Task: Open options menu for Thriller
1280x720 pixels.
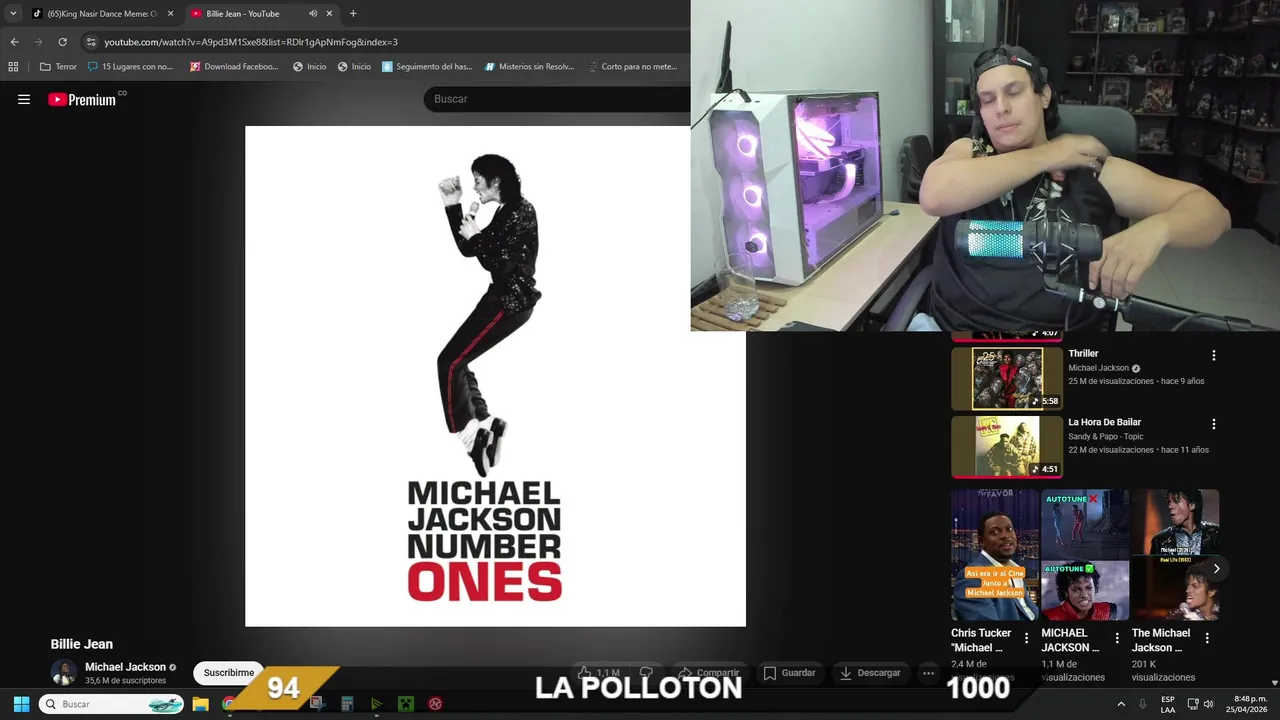Action: tap(1214, 356)
